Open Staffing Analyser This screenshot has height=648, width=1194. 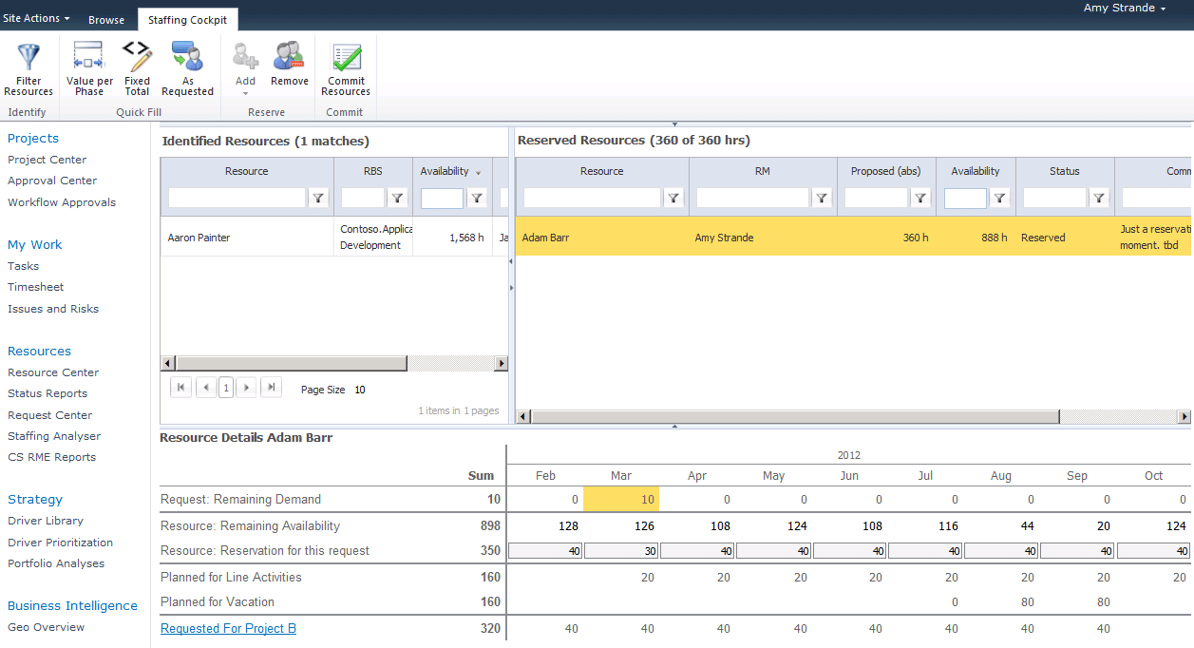[54, 436]
